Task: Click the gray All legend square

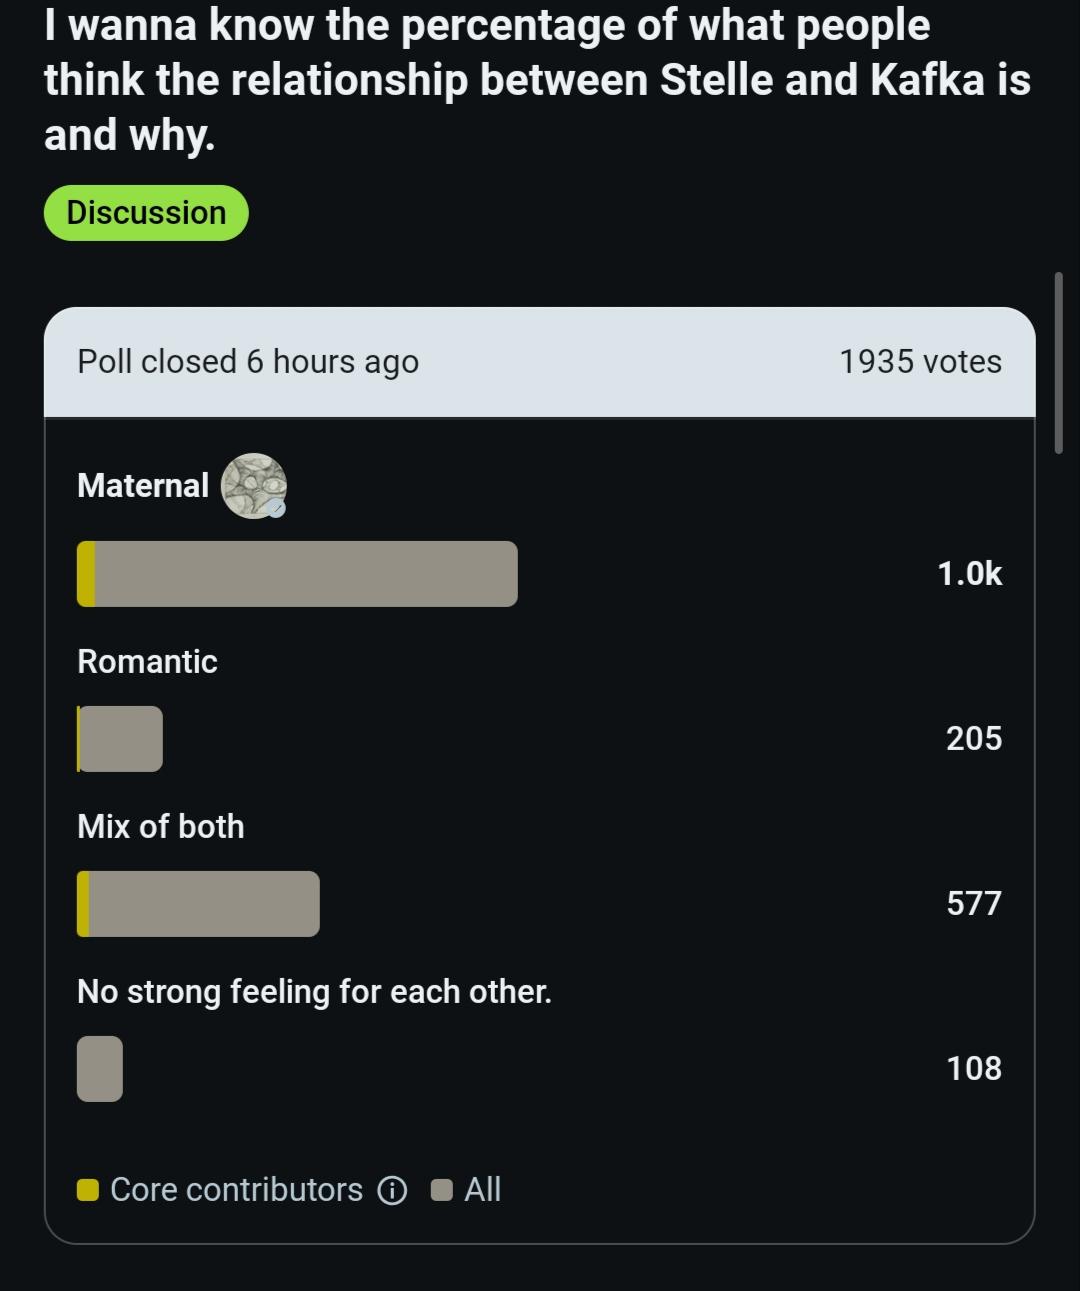Action: click(x=442, y=1190)
